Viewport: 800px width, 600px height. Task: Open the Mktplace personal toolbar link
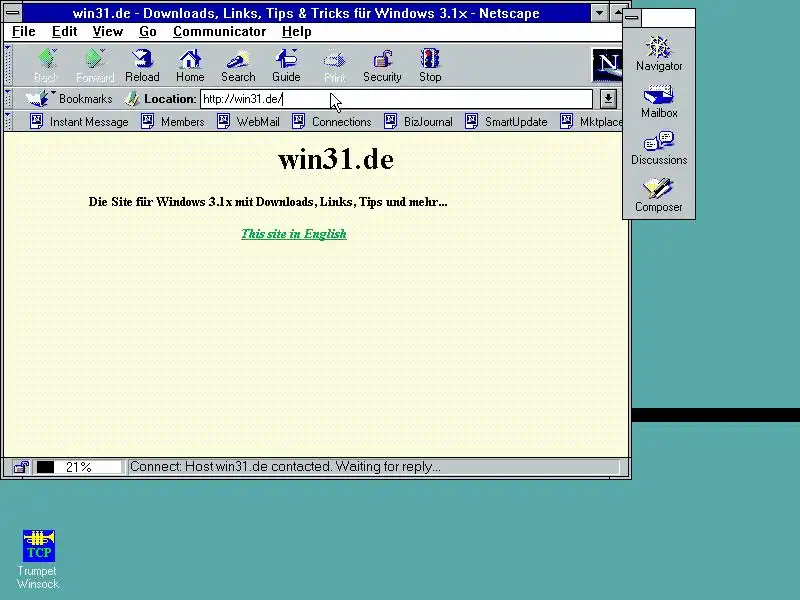click(x=591, y=122)
